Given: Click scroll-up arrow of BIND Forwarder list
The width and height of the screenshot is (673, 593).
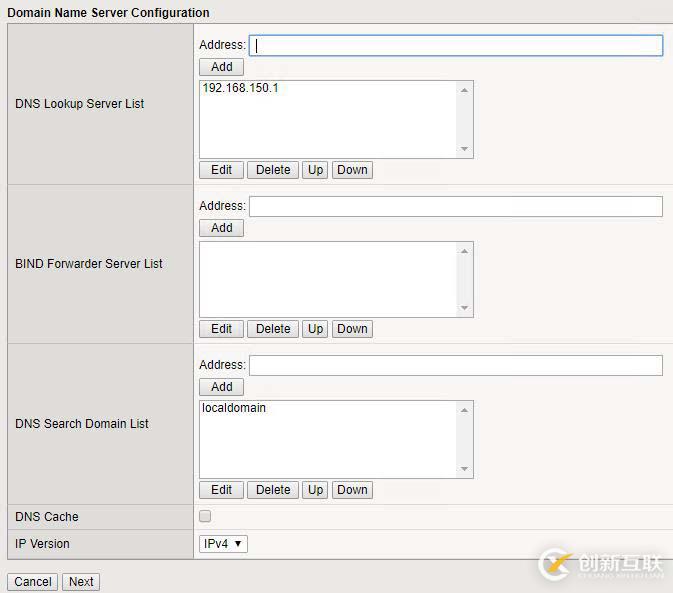Looking at the screenshot, I should pyautogui.click(x=464, y=251).
